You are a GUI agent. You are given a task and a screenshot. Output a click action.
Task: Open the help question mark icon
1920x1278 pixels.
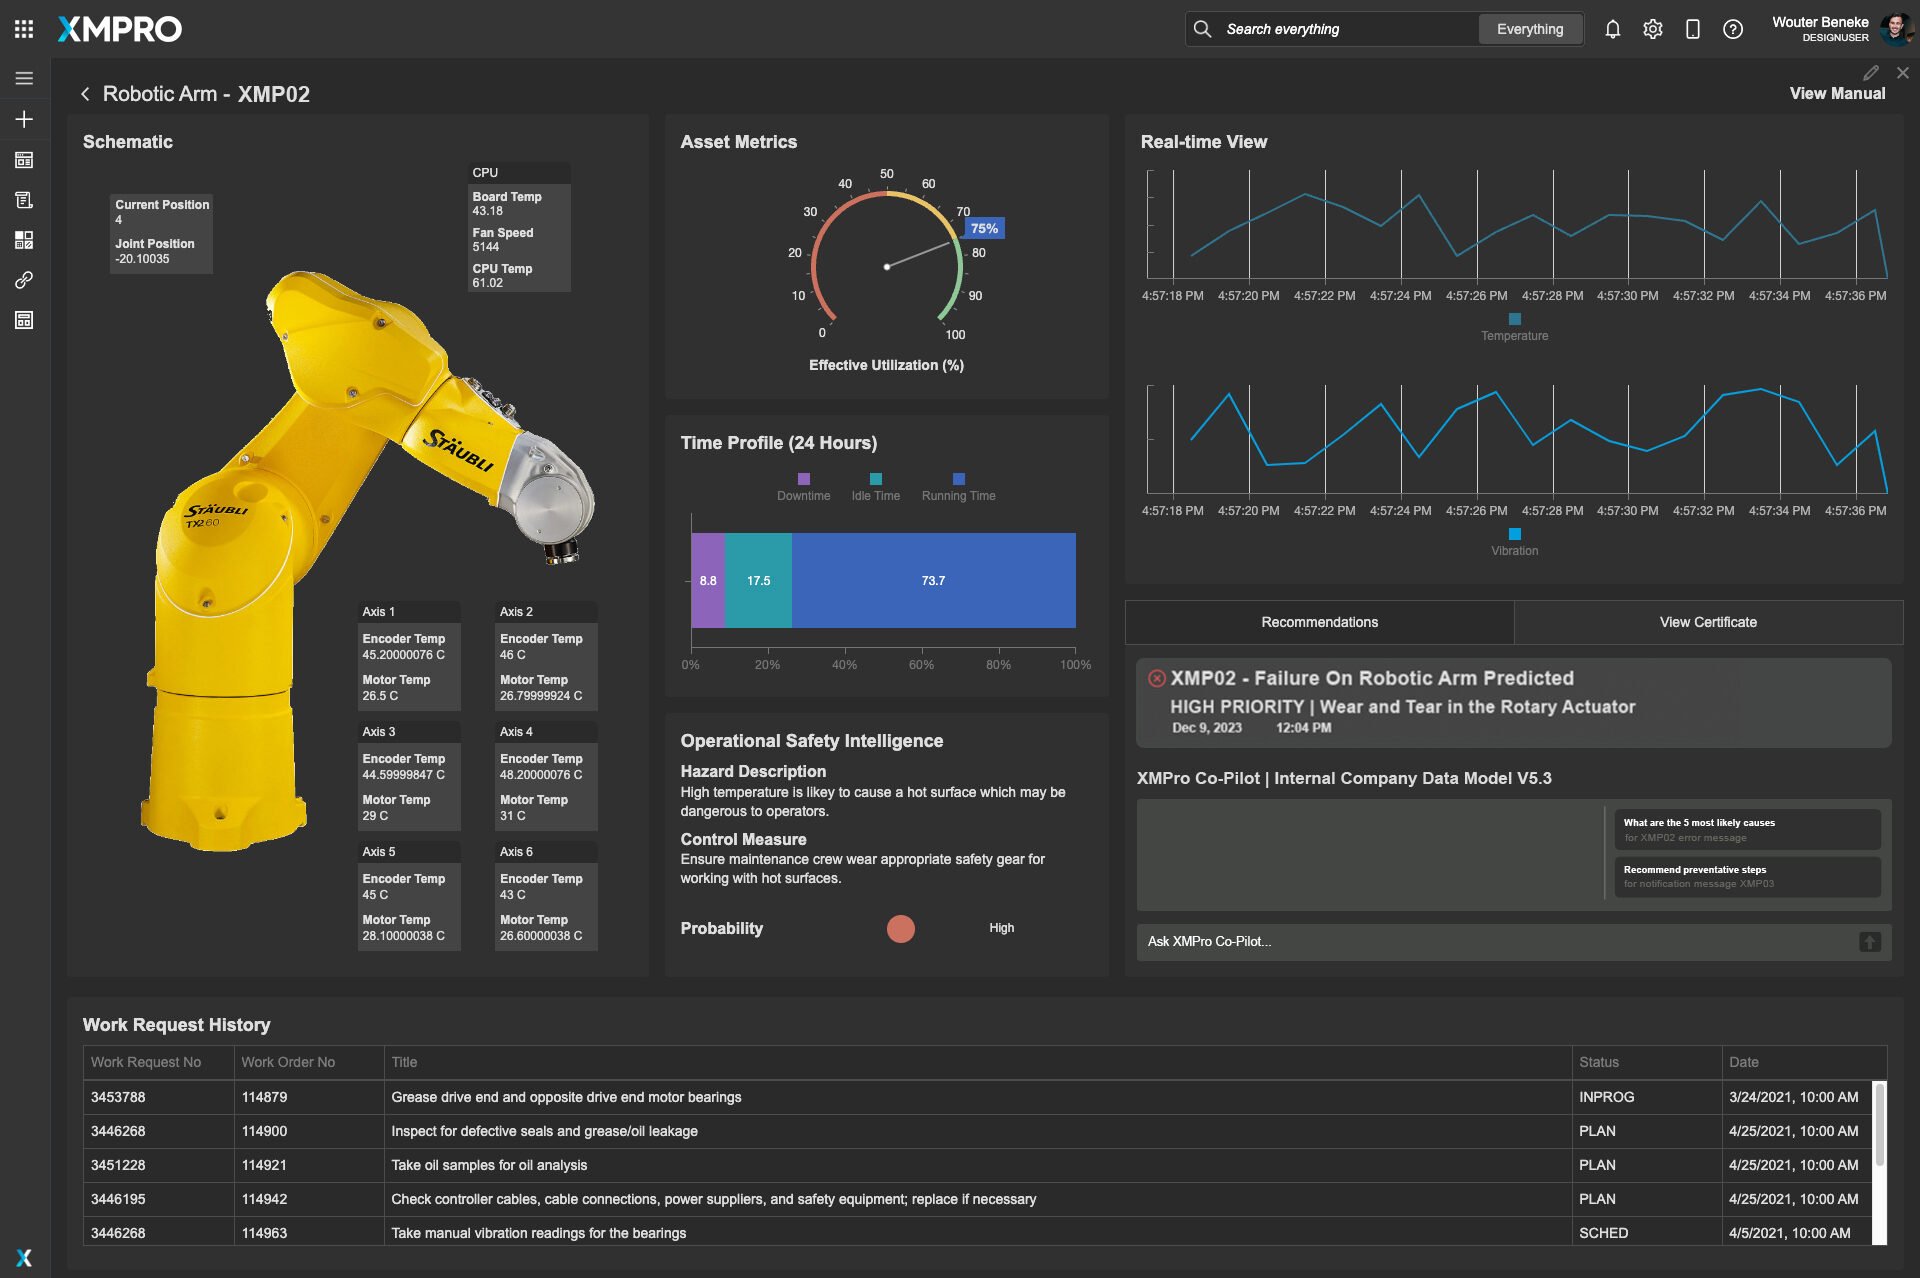coord(1732,29)
